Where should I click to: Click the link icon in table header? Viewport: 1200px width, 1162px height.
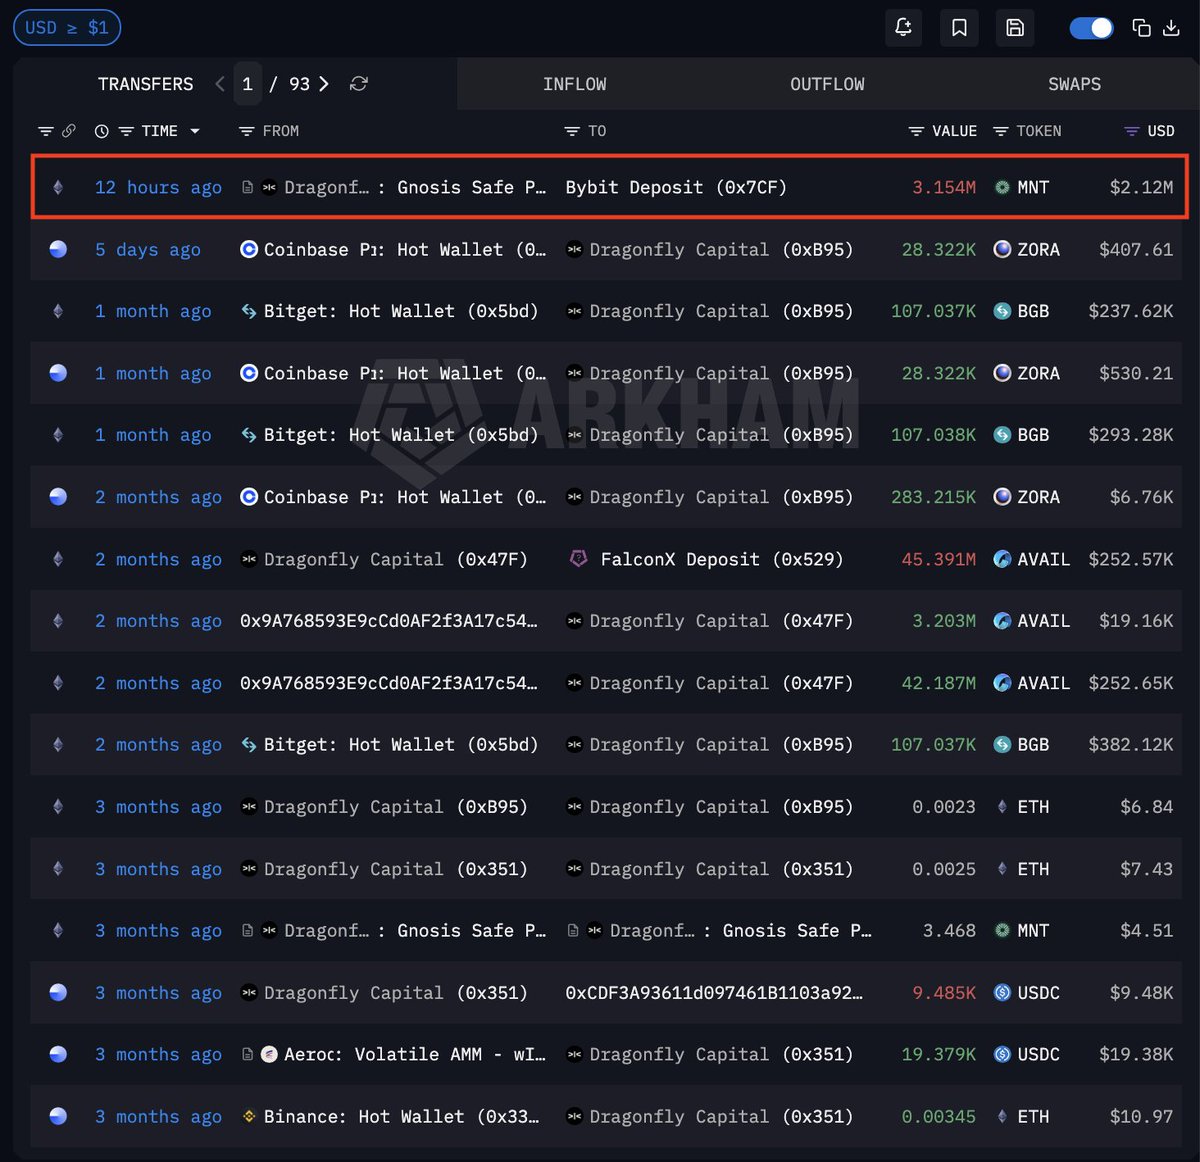click(68, 131)
